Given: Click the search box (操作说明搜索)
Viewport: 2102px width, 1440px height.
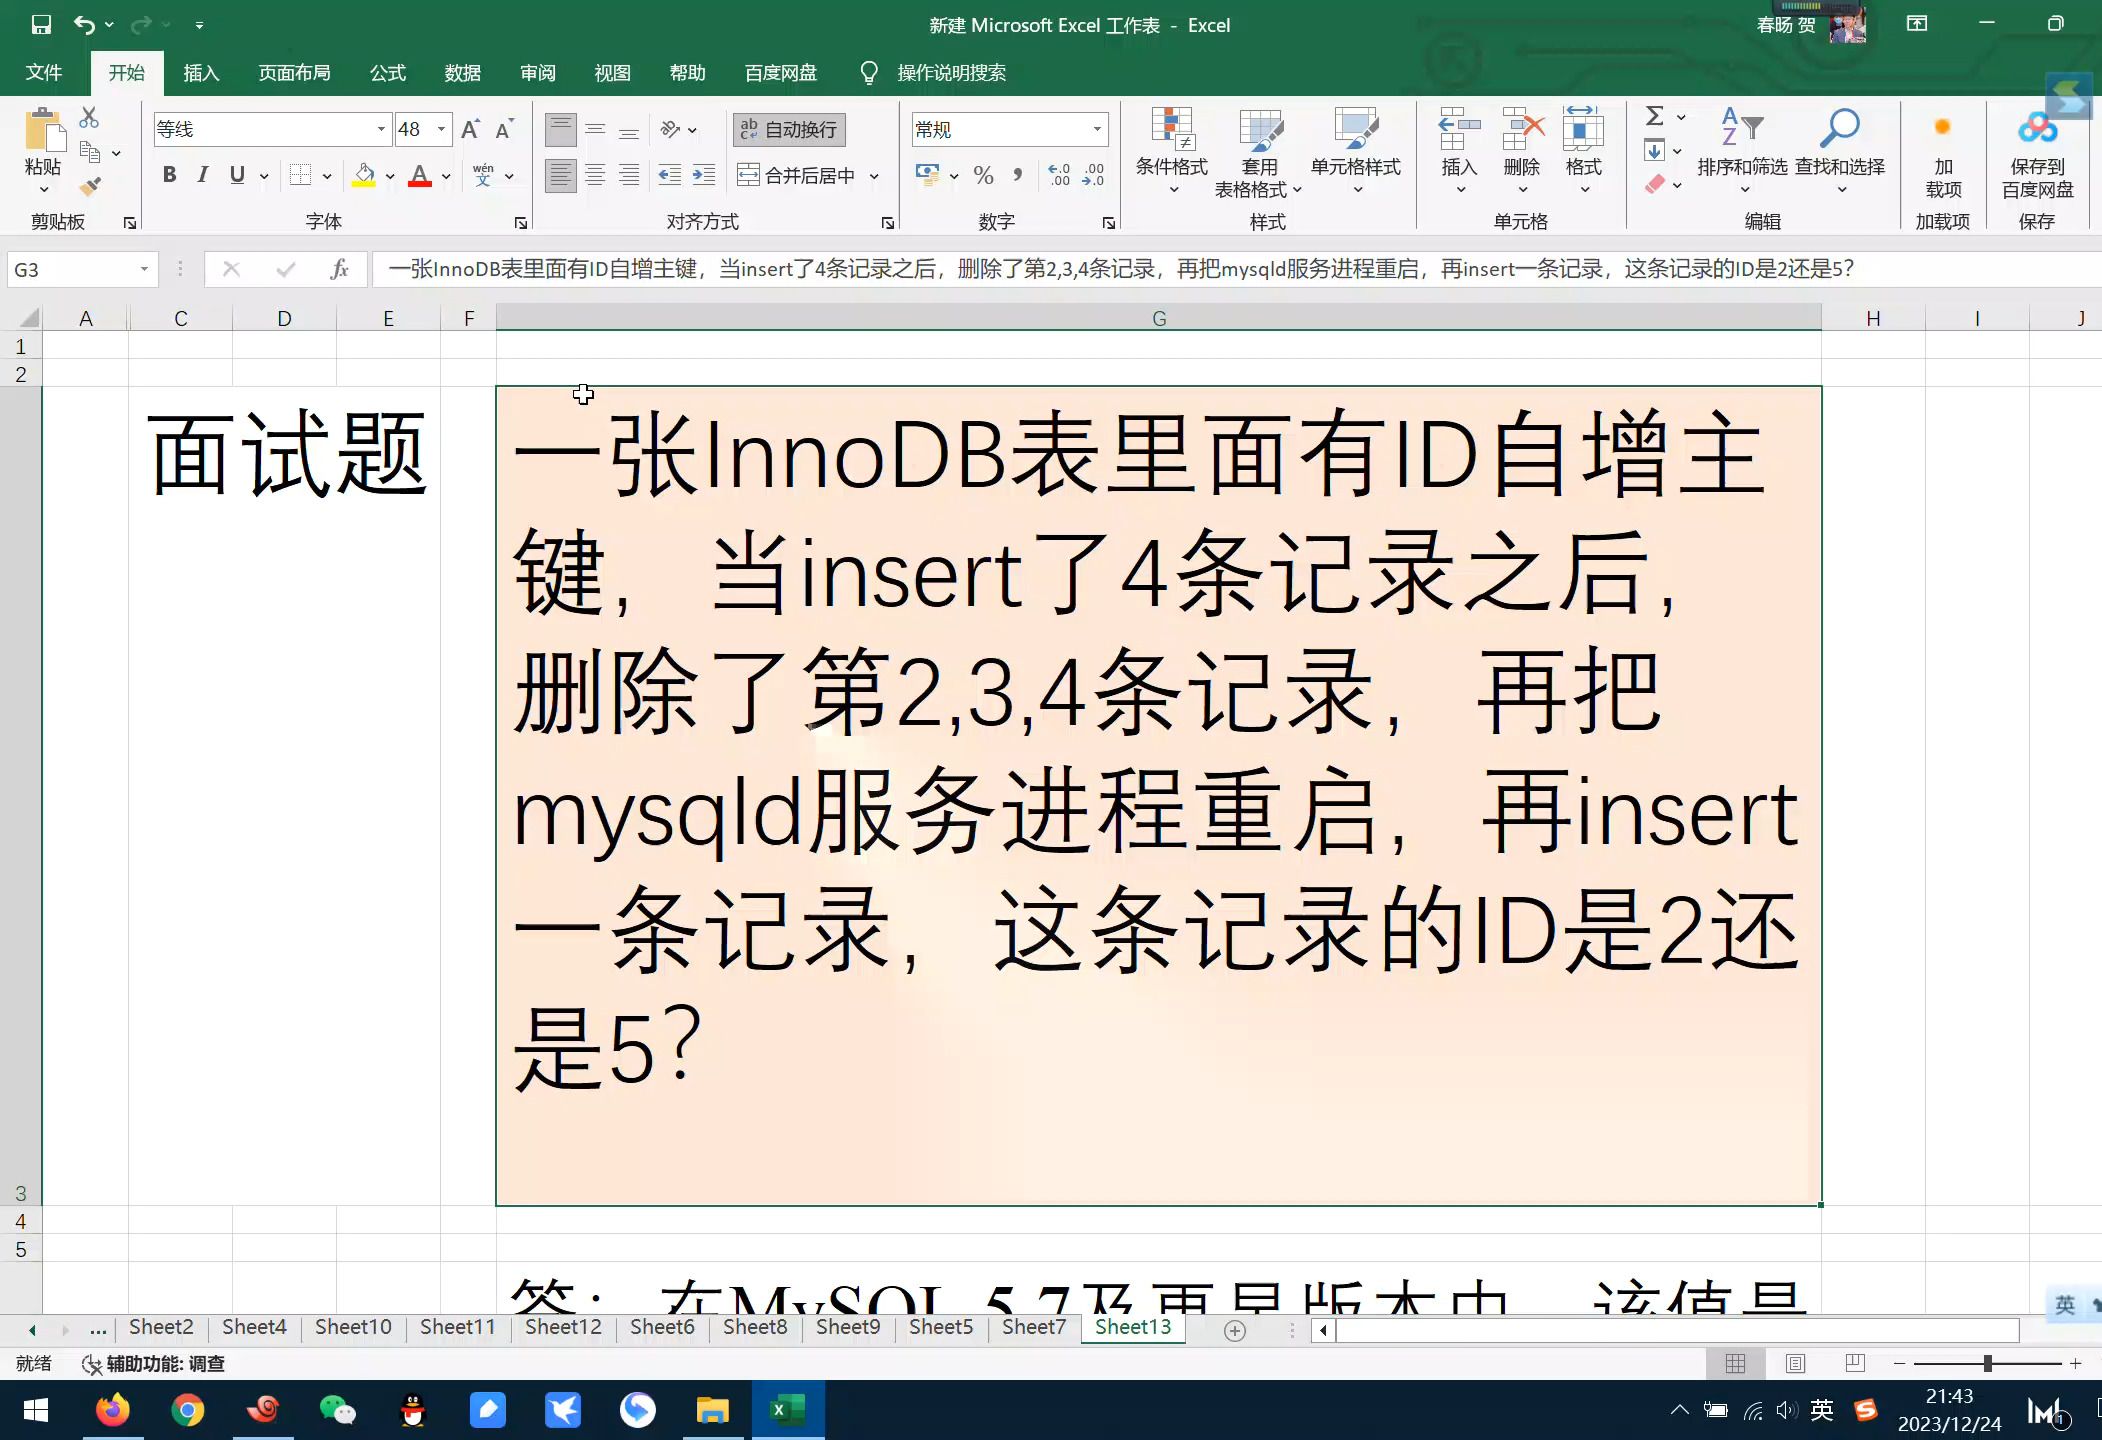Looking at the screenshot, I should pos(951,72).
